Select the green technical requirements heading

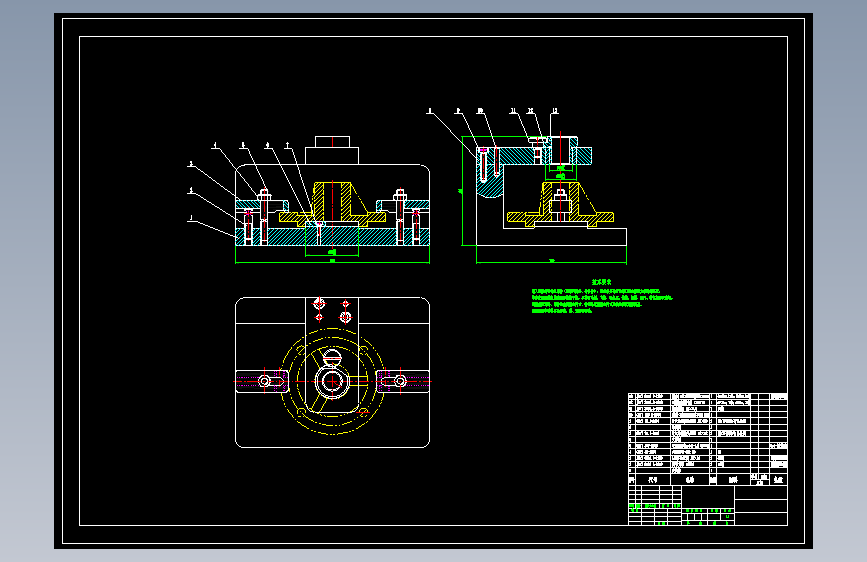point(602,282)
